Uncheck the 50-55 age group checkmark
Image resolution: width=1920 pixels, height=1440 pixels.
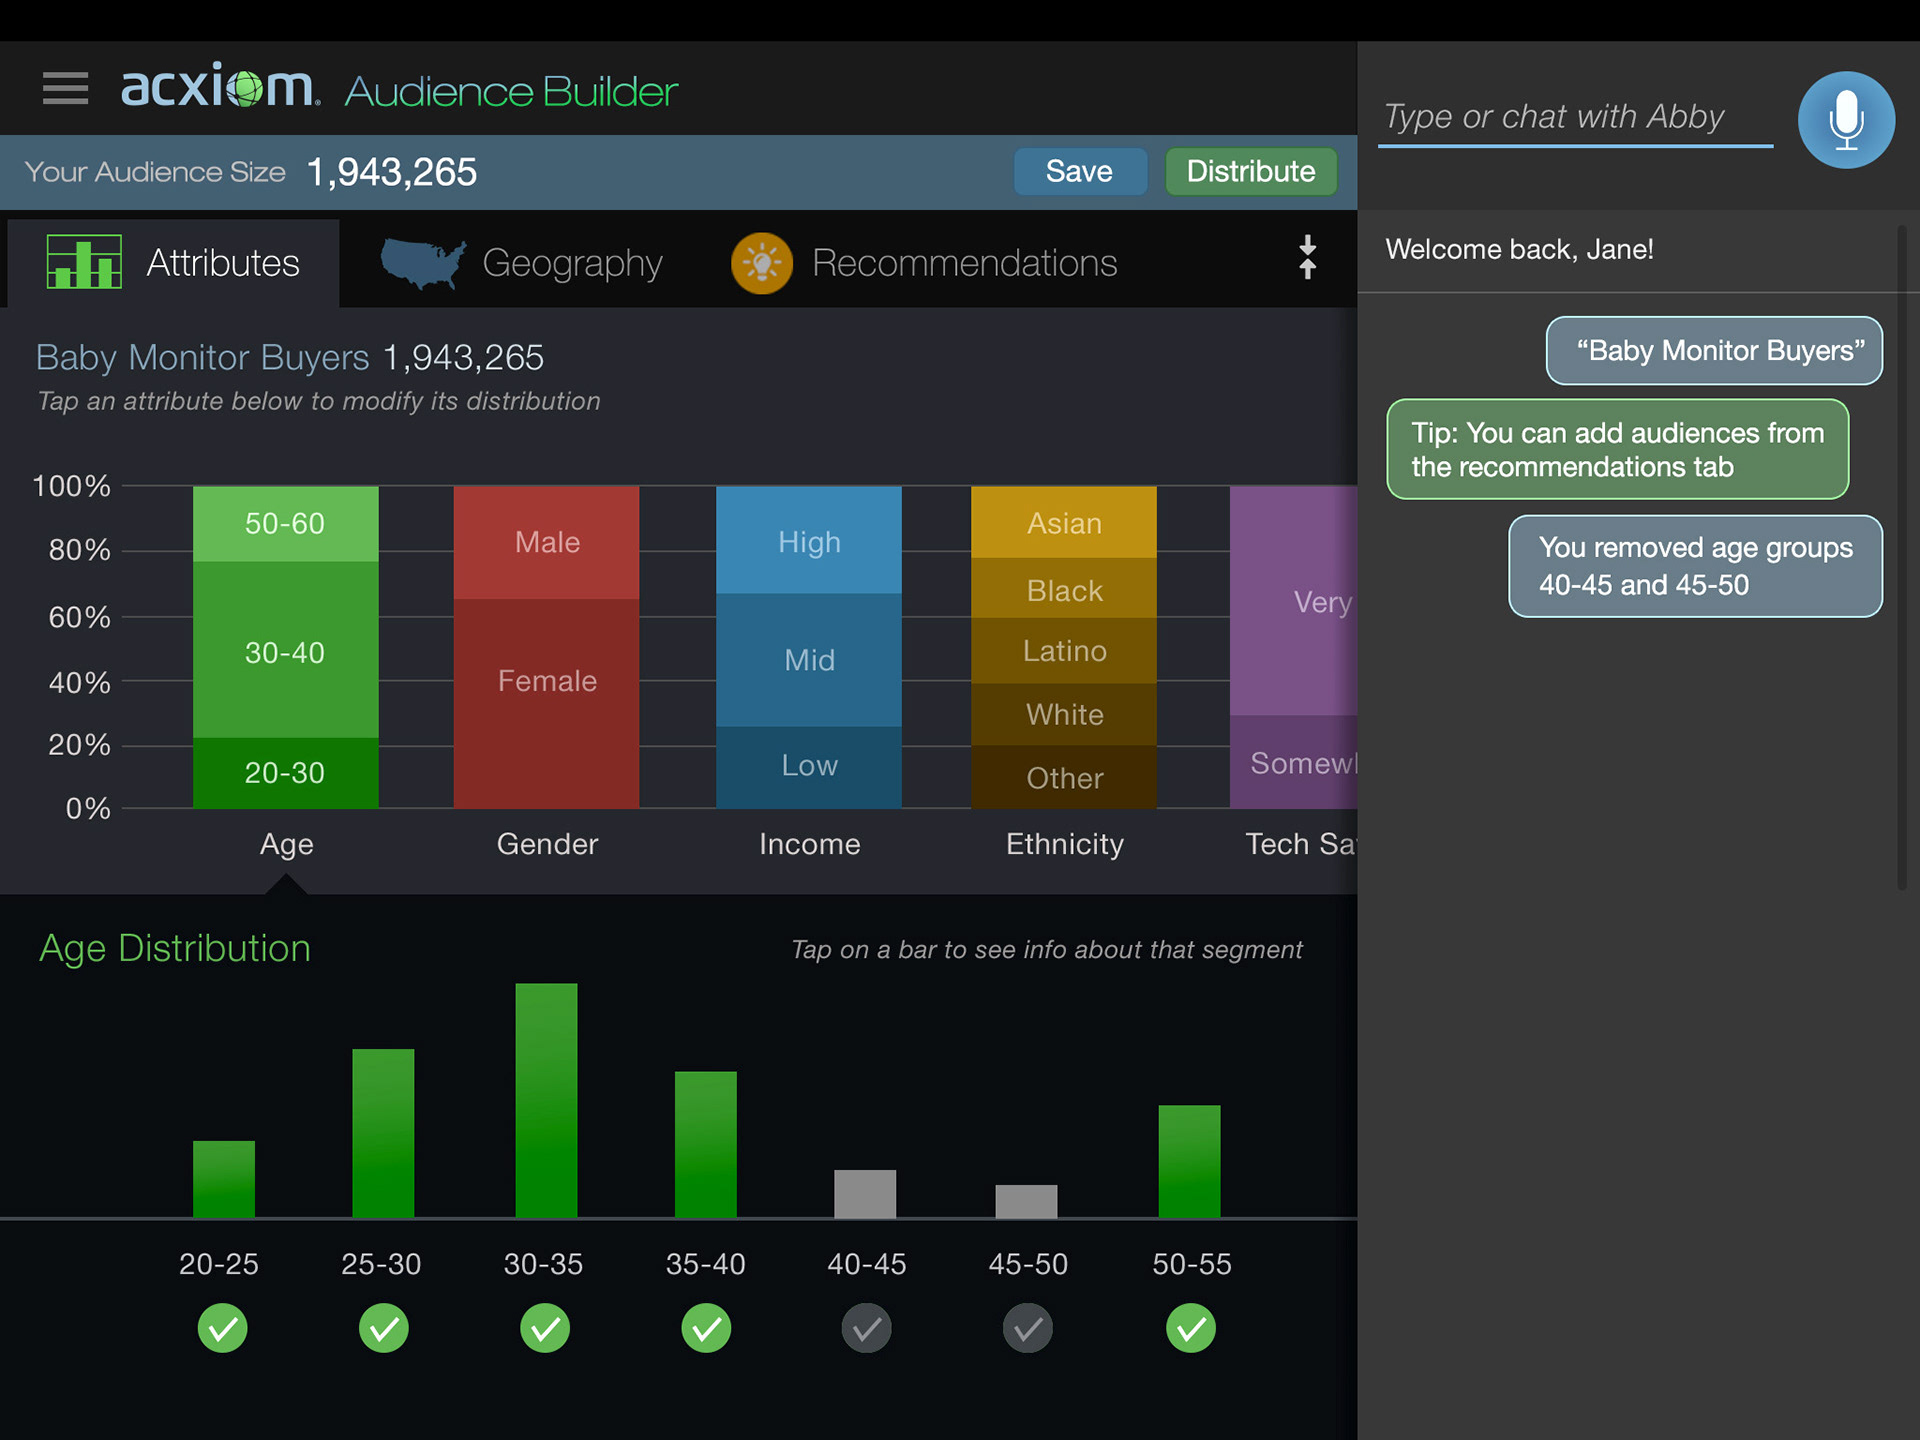1190,1328
